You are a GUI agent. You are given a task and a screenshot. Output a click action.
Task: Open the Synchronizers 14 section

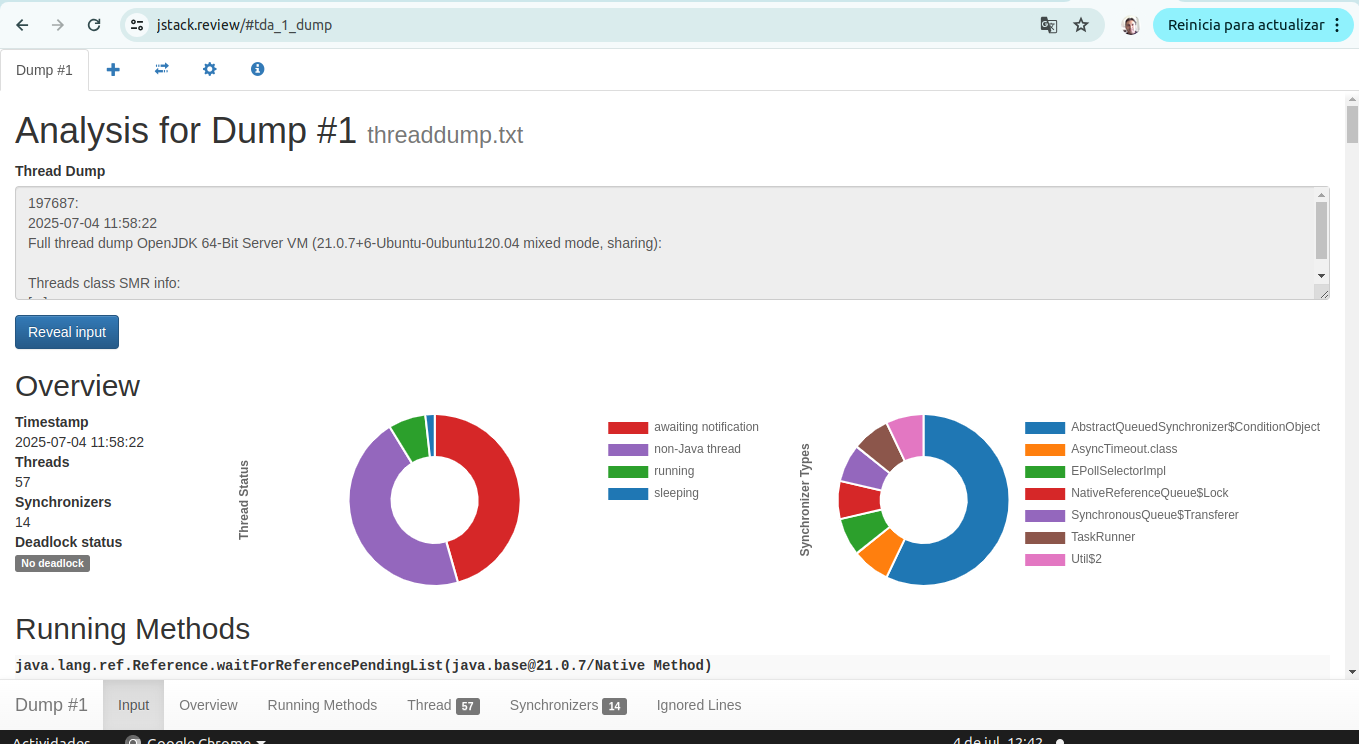(568, 705)
